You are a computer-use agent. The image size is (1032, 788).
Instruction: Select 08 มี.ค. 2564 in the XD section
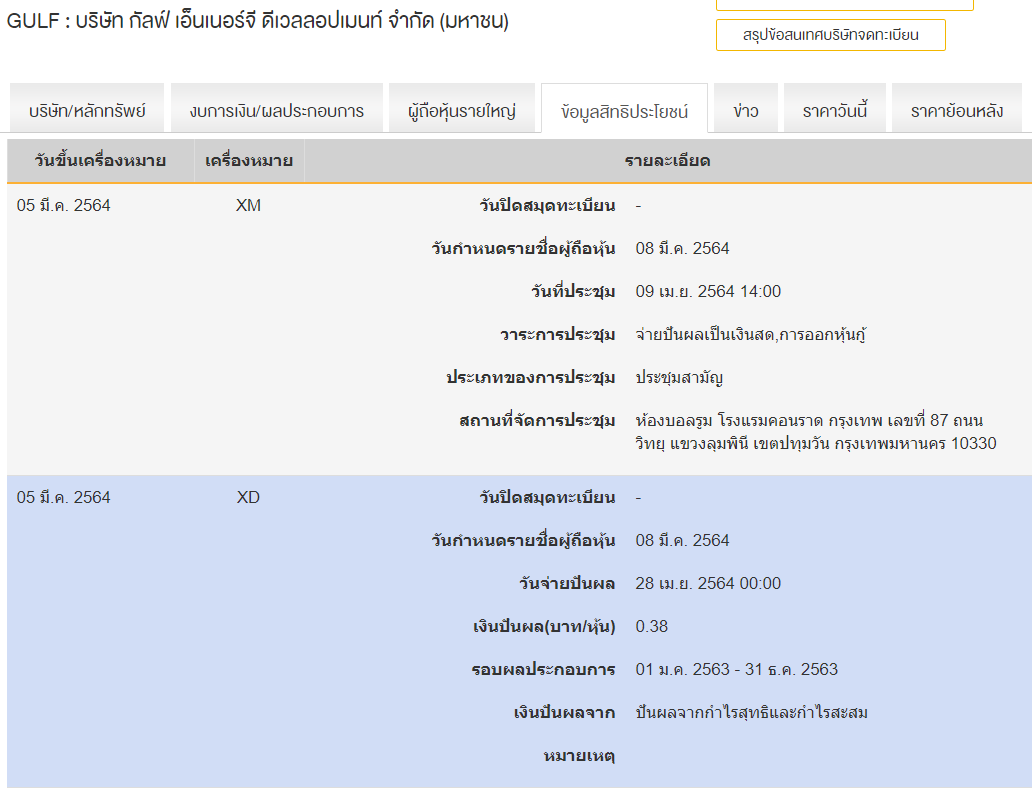(x=683, y=540)
